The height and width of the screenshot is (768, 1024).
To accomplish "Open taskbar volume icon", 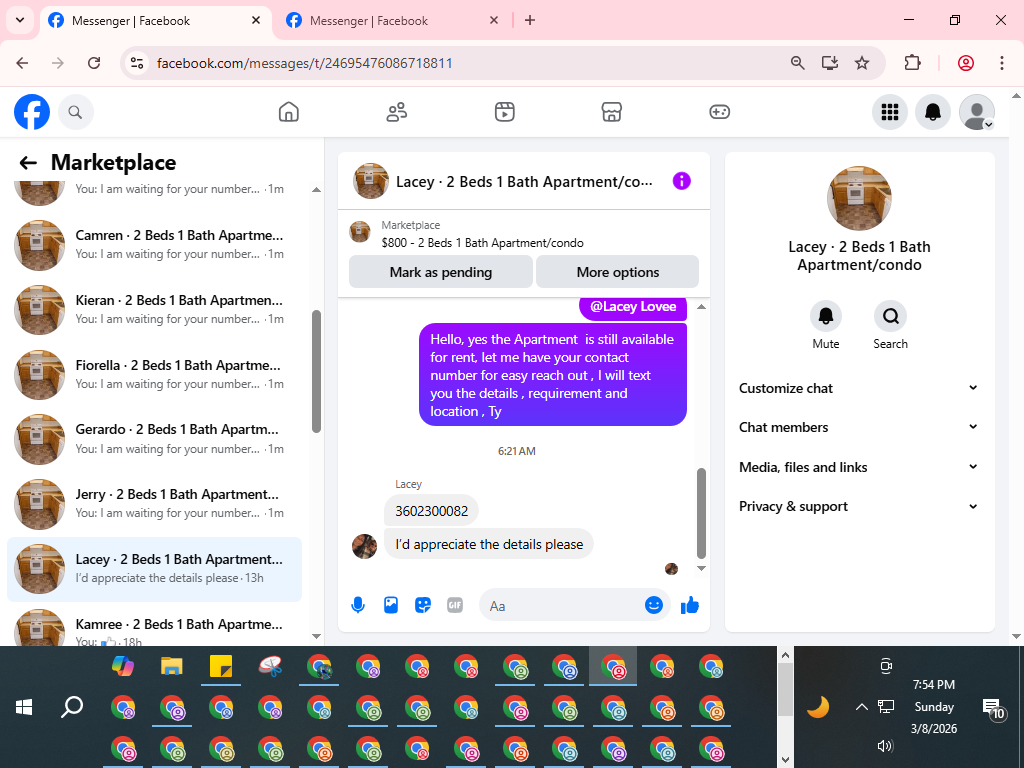I will click(x=886, y=746).
